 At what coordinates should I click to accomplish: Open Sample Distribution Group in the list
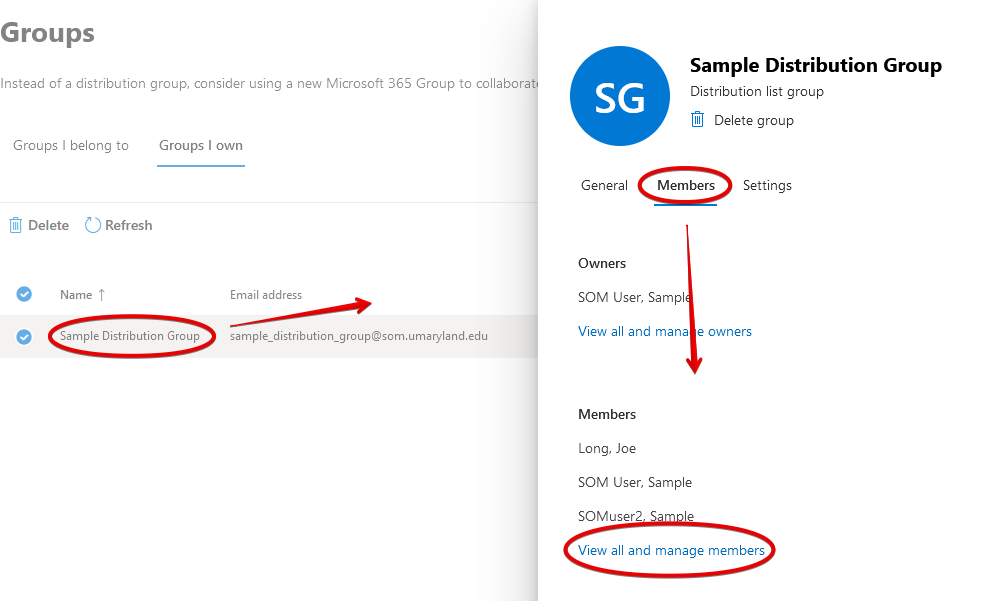coord(130,336)
